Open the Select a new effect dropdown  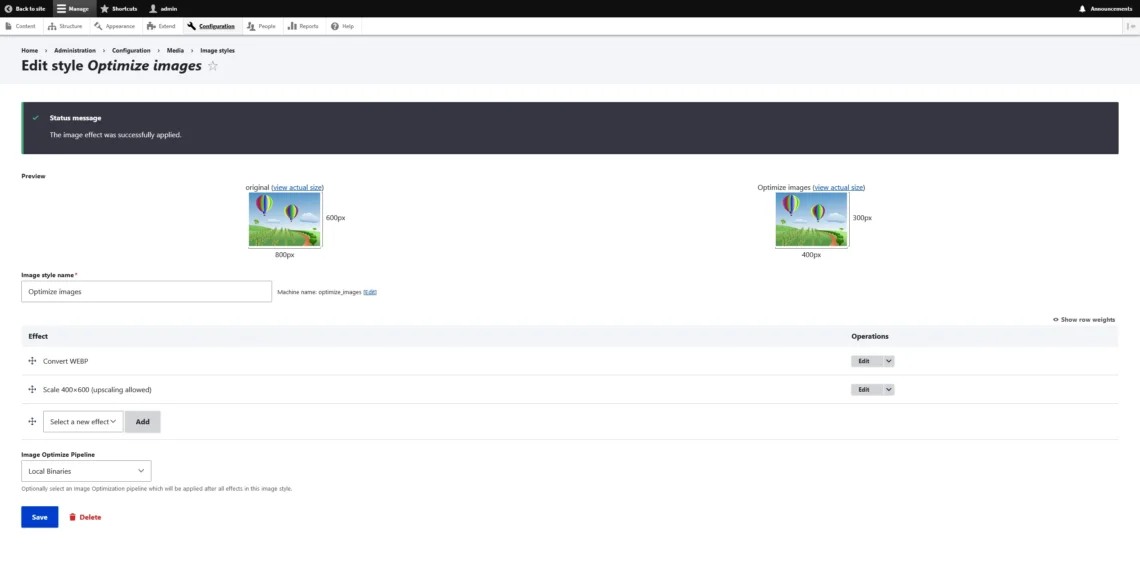point(82,422)
